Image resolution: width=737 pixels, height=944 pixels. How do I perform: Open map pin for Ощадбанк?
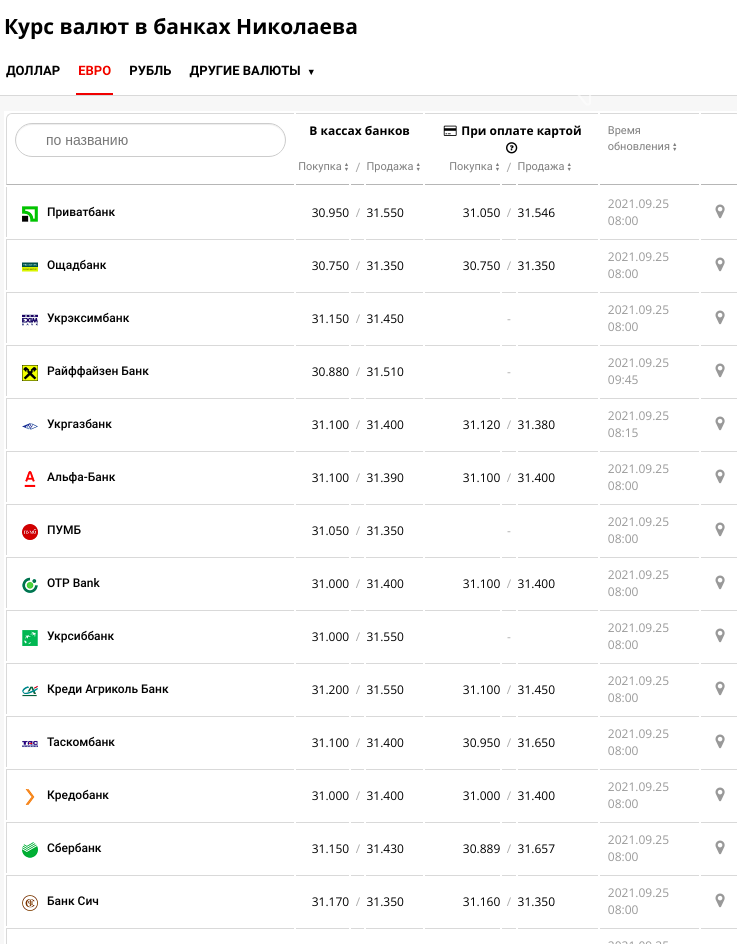pos(720,264)
